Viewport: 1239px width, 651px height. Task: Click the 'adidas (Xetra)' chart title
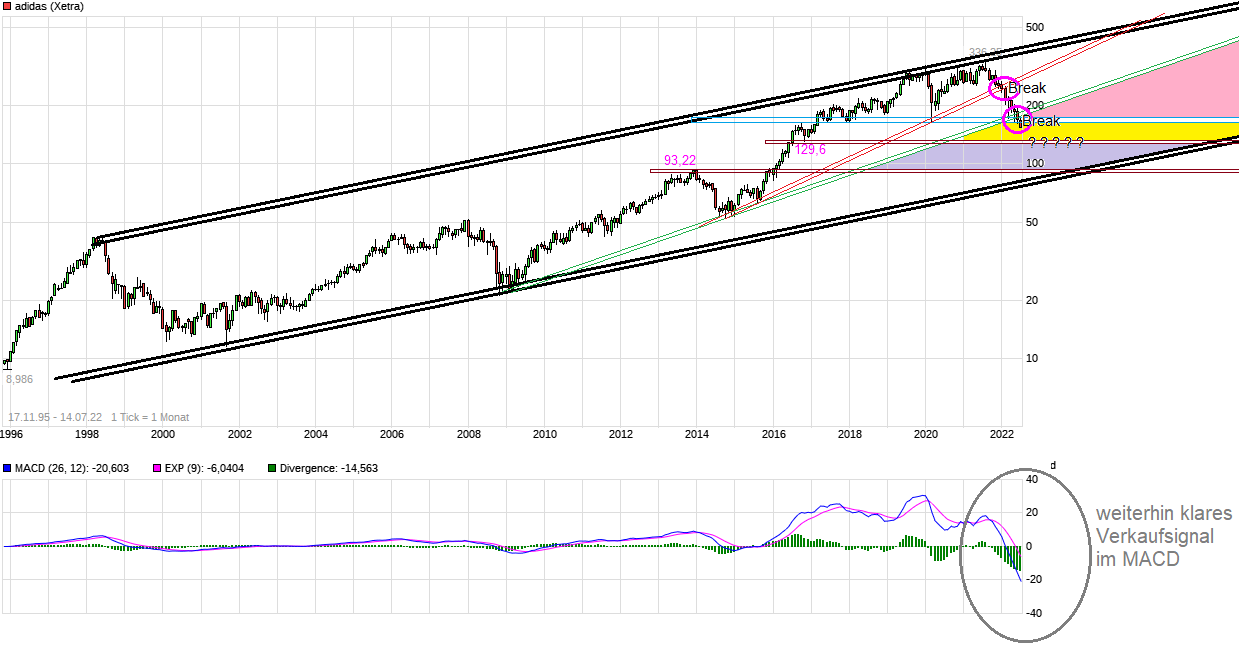[x=50, y=7]
